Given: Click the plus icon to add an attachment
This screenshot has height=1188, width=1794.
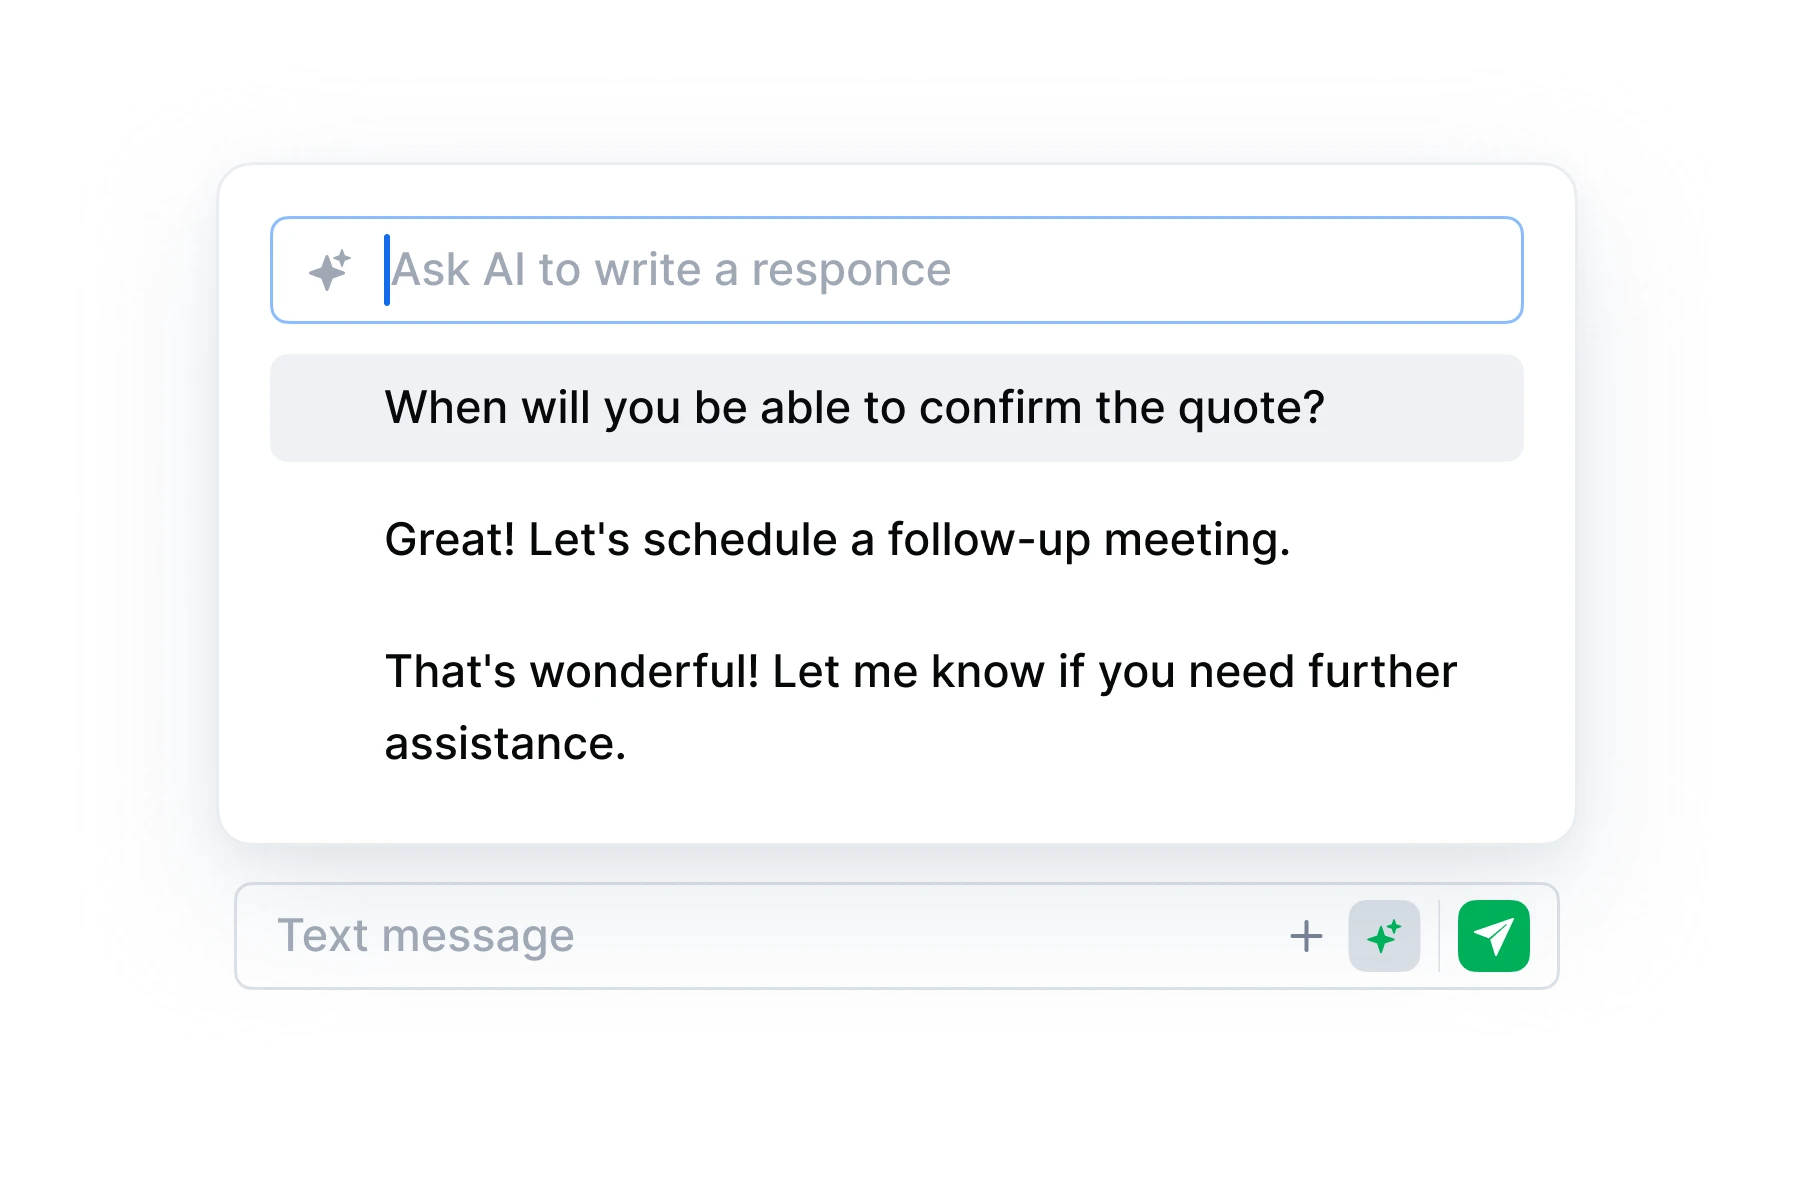Looking at the screenshot, I should 1305,935.
